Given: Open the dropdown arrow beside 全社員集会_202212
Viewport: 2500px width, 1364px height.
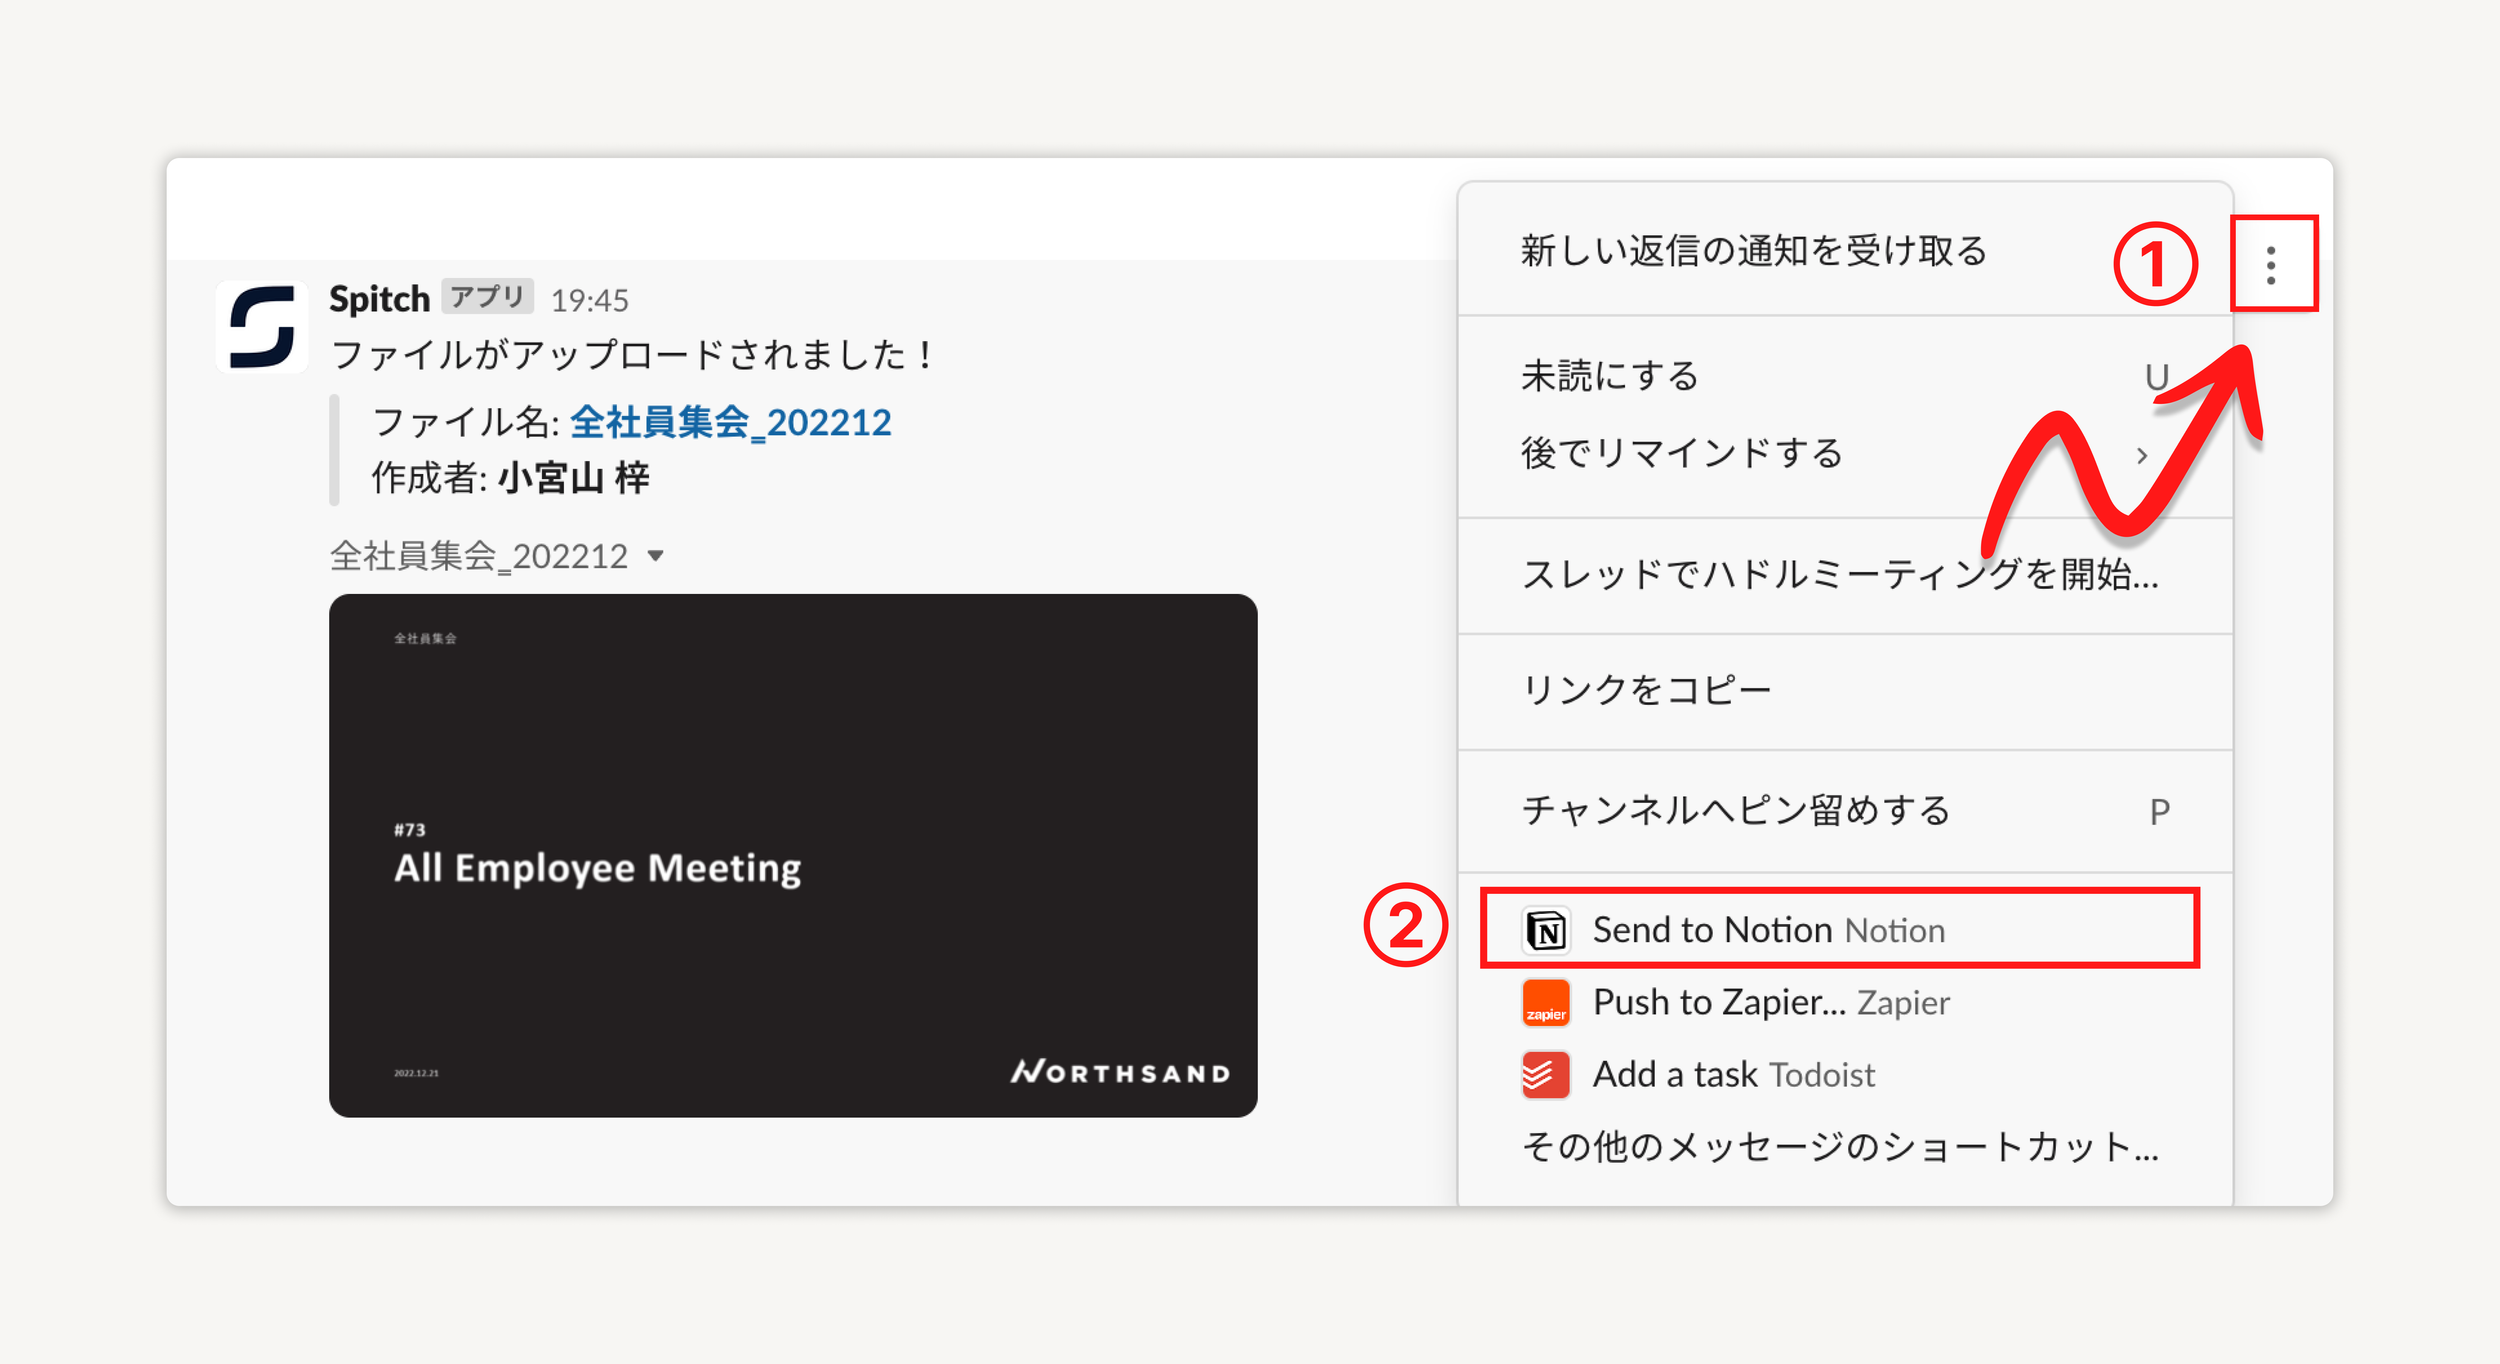Looking at the screenshot, I should (657, 555).
